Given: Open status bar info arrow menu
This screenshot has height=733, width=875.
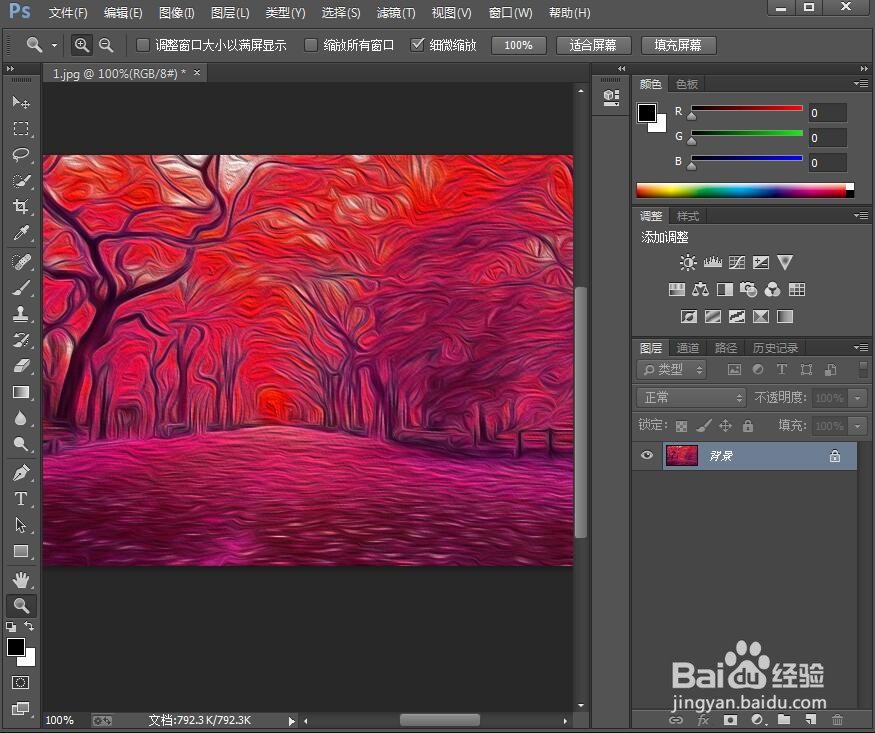Looking at the screenshot, I should pyautogui.click(x=291, y=721).
